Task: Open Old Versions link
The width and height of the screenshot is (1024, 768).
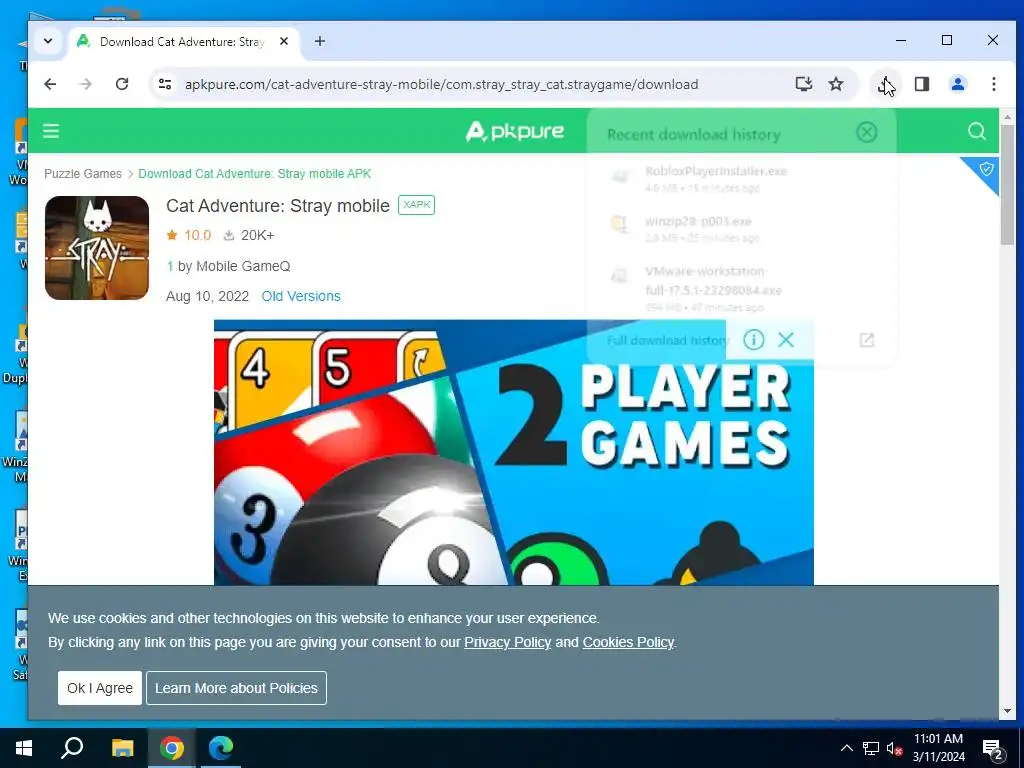Action: coord(301,296)
